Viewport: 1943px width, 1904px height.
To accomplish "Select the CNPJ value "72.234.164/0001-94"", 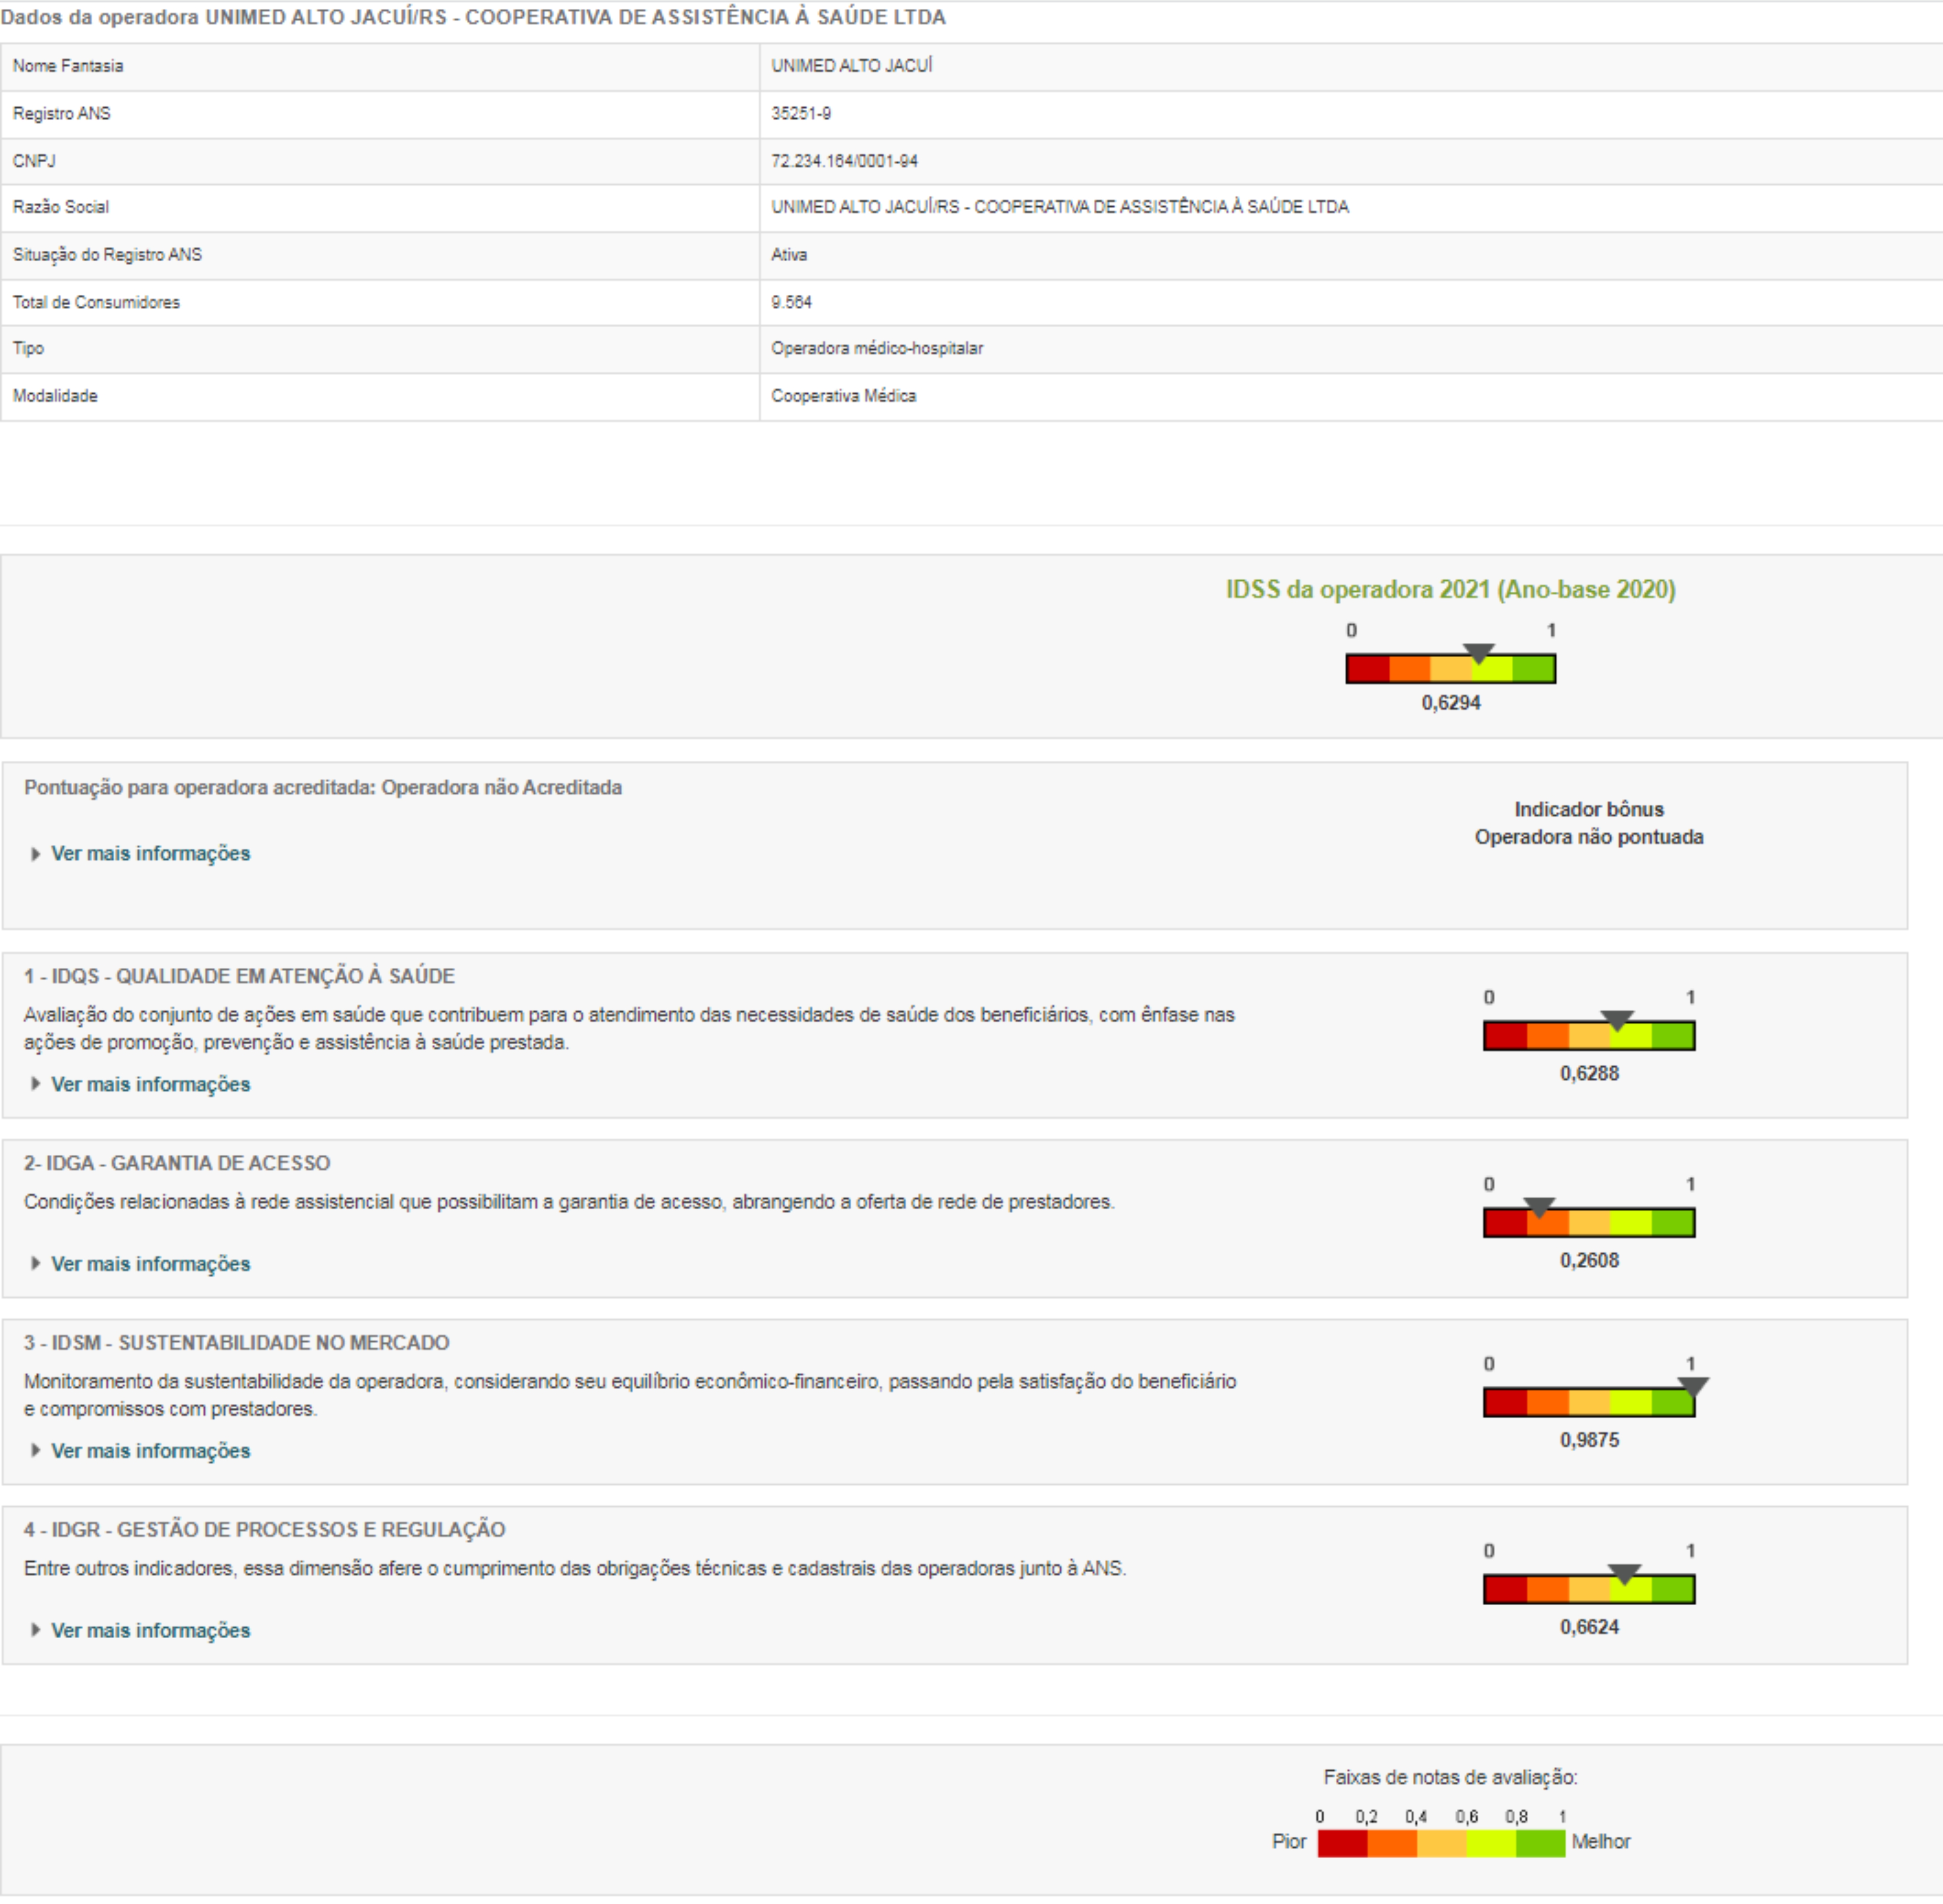I will (845, 161).
